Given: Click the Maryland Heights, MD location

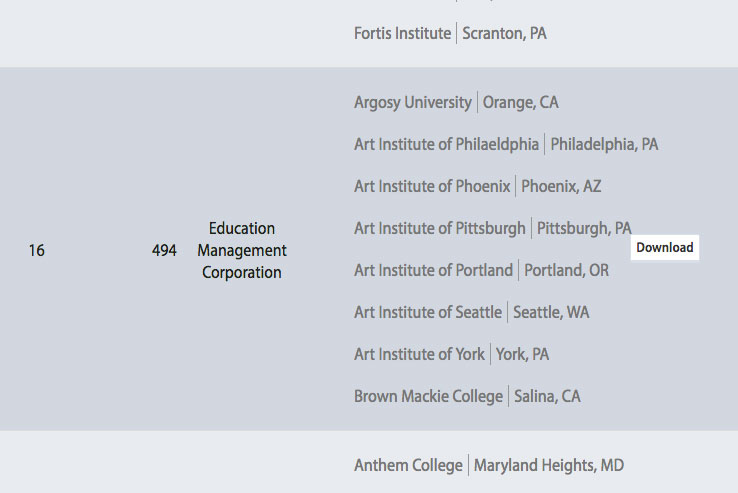Looking at the screenshot, I should pyautogui.click(x=549, y=465).
